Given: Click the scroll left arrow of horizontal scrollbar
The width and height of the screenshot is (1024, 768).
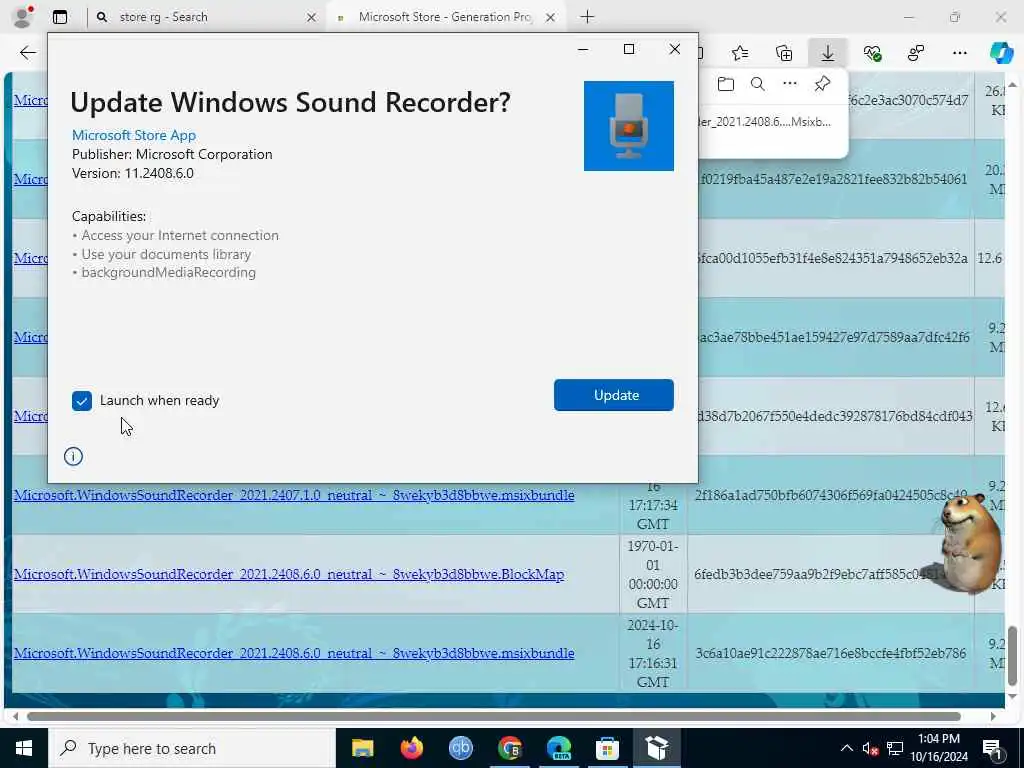Looking at the screenshot, I should 16,716.
